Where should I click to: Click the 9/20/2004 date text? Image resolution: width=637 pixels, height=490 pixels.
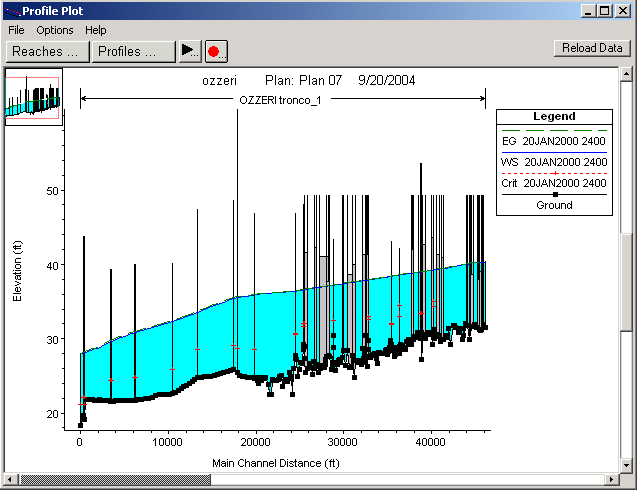click(x=387, y=80)
